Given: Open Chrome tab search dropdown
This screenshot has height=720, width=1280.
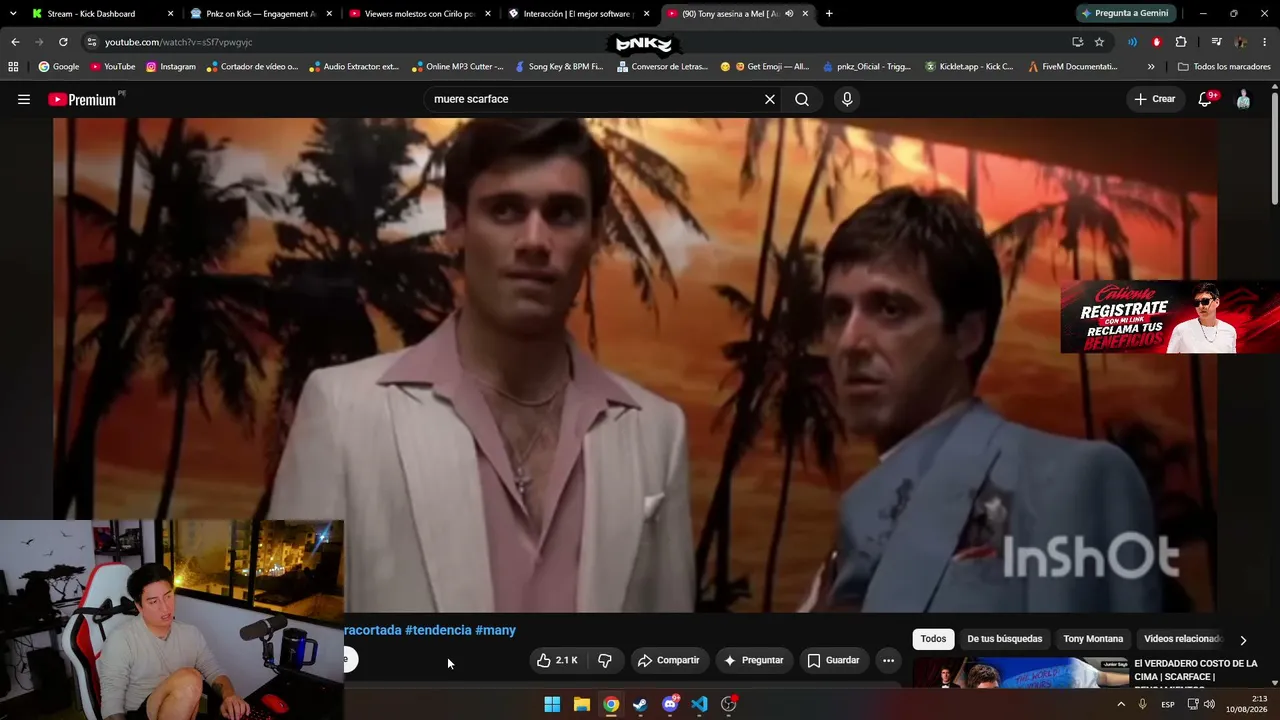Looking at the screenshot, I should [x=12, y=14].
